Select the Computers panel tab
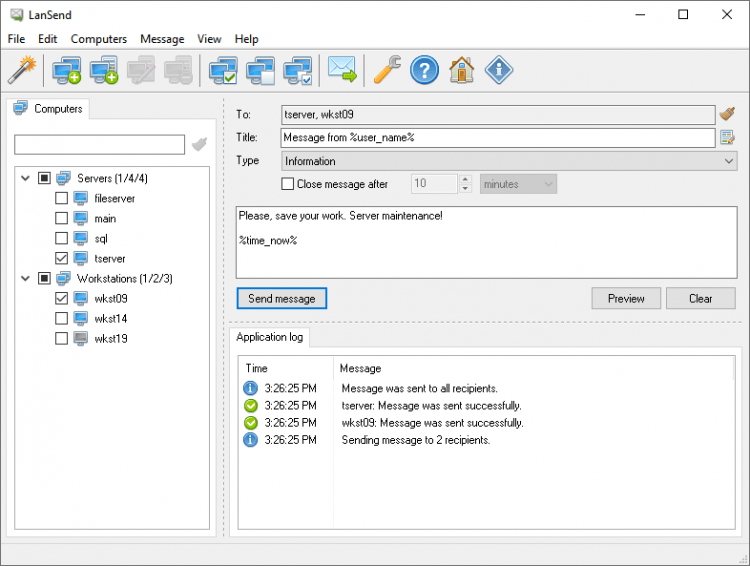The width and height of the screenshot is (750, 566). click(48, 109)
